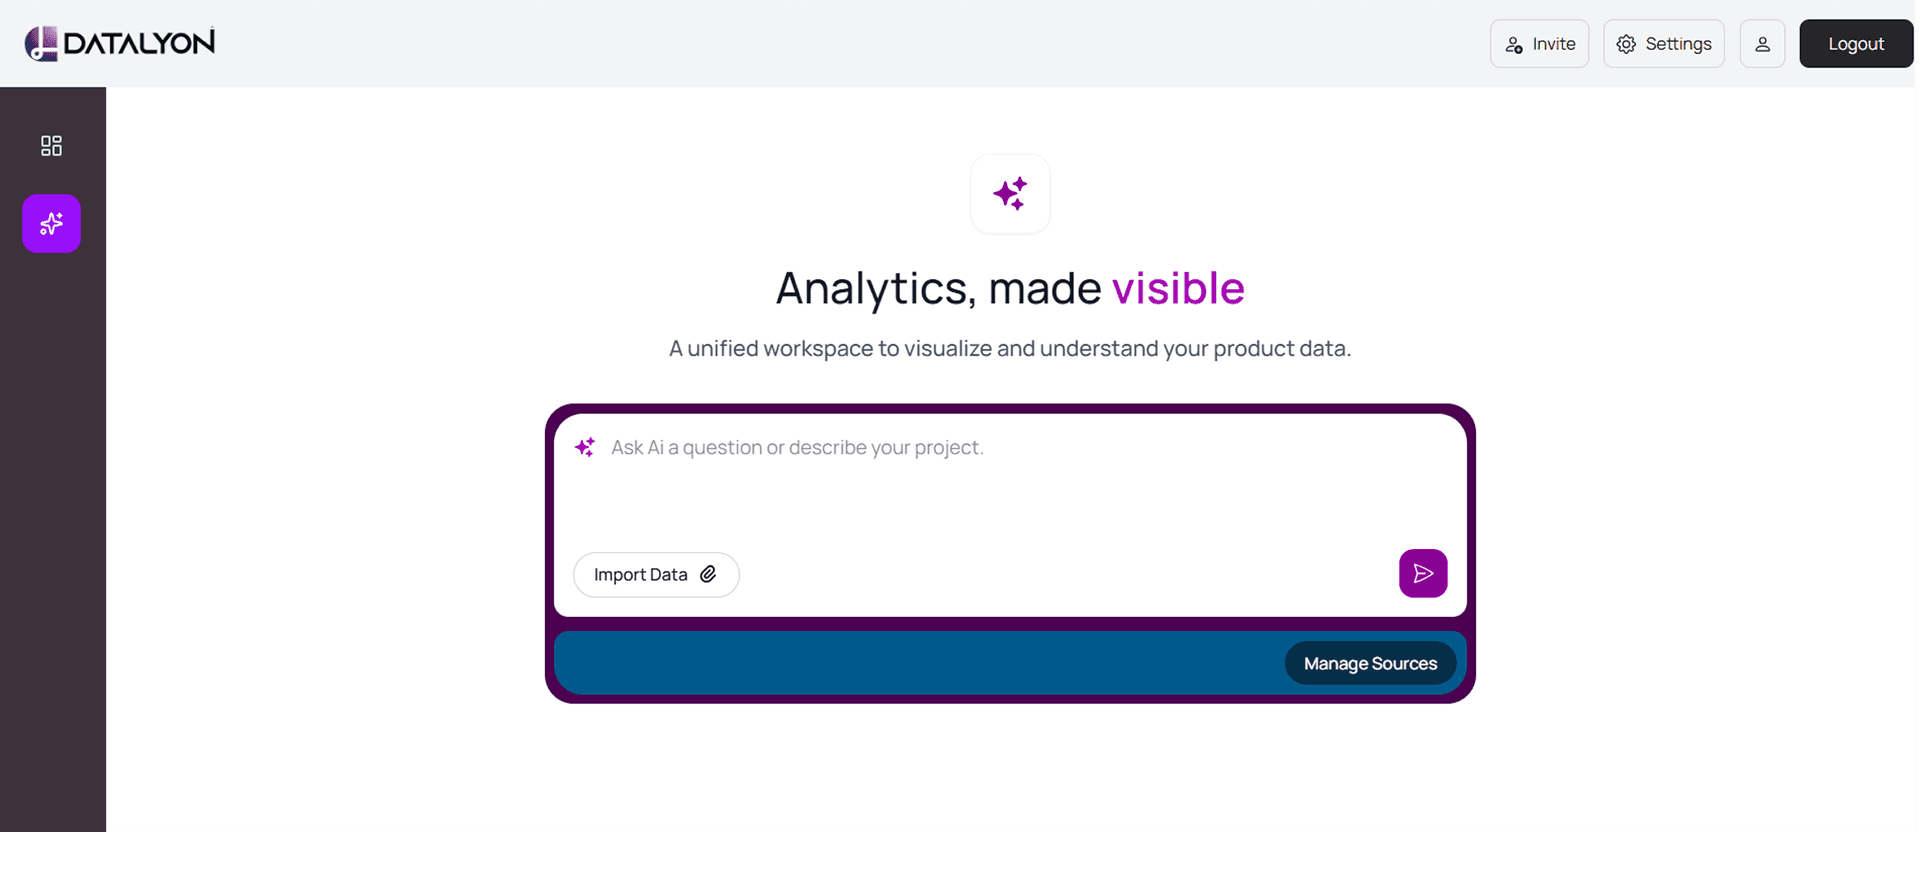Viewport: 1920px width, 873px height.
Task: Open the dashboard grid icon in sidebar
Action: [x=51, y=146]
